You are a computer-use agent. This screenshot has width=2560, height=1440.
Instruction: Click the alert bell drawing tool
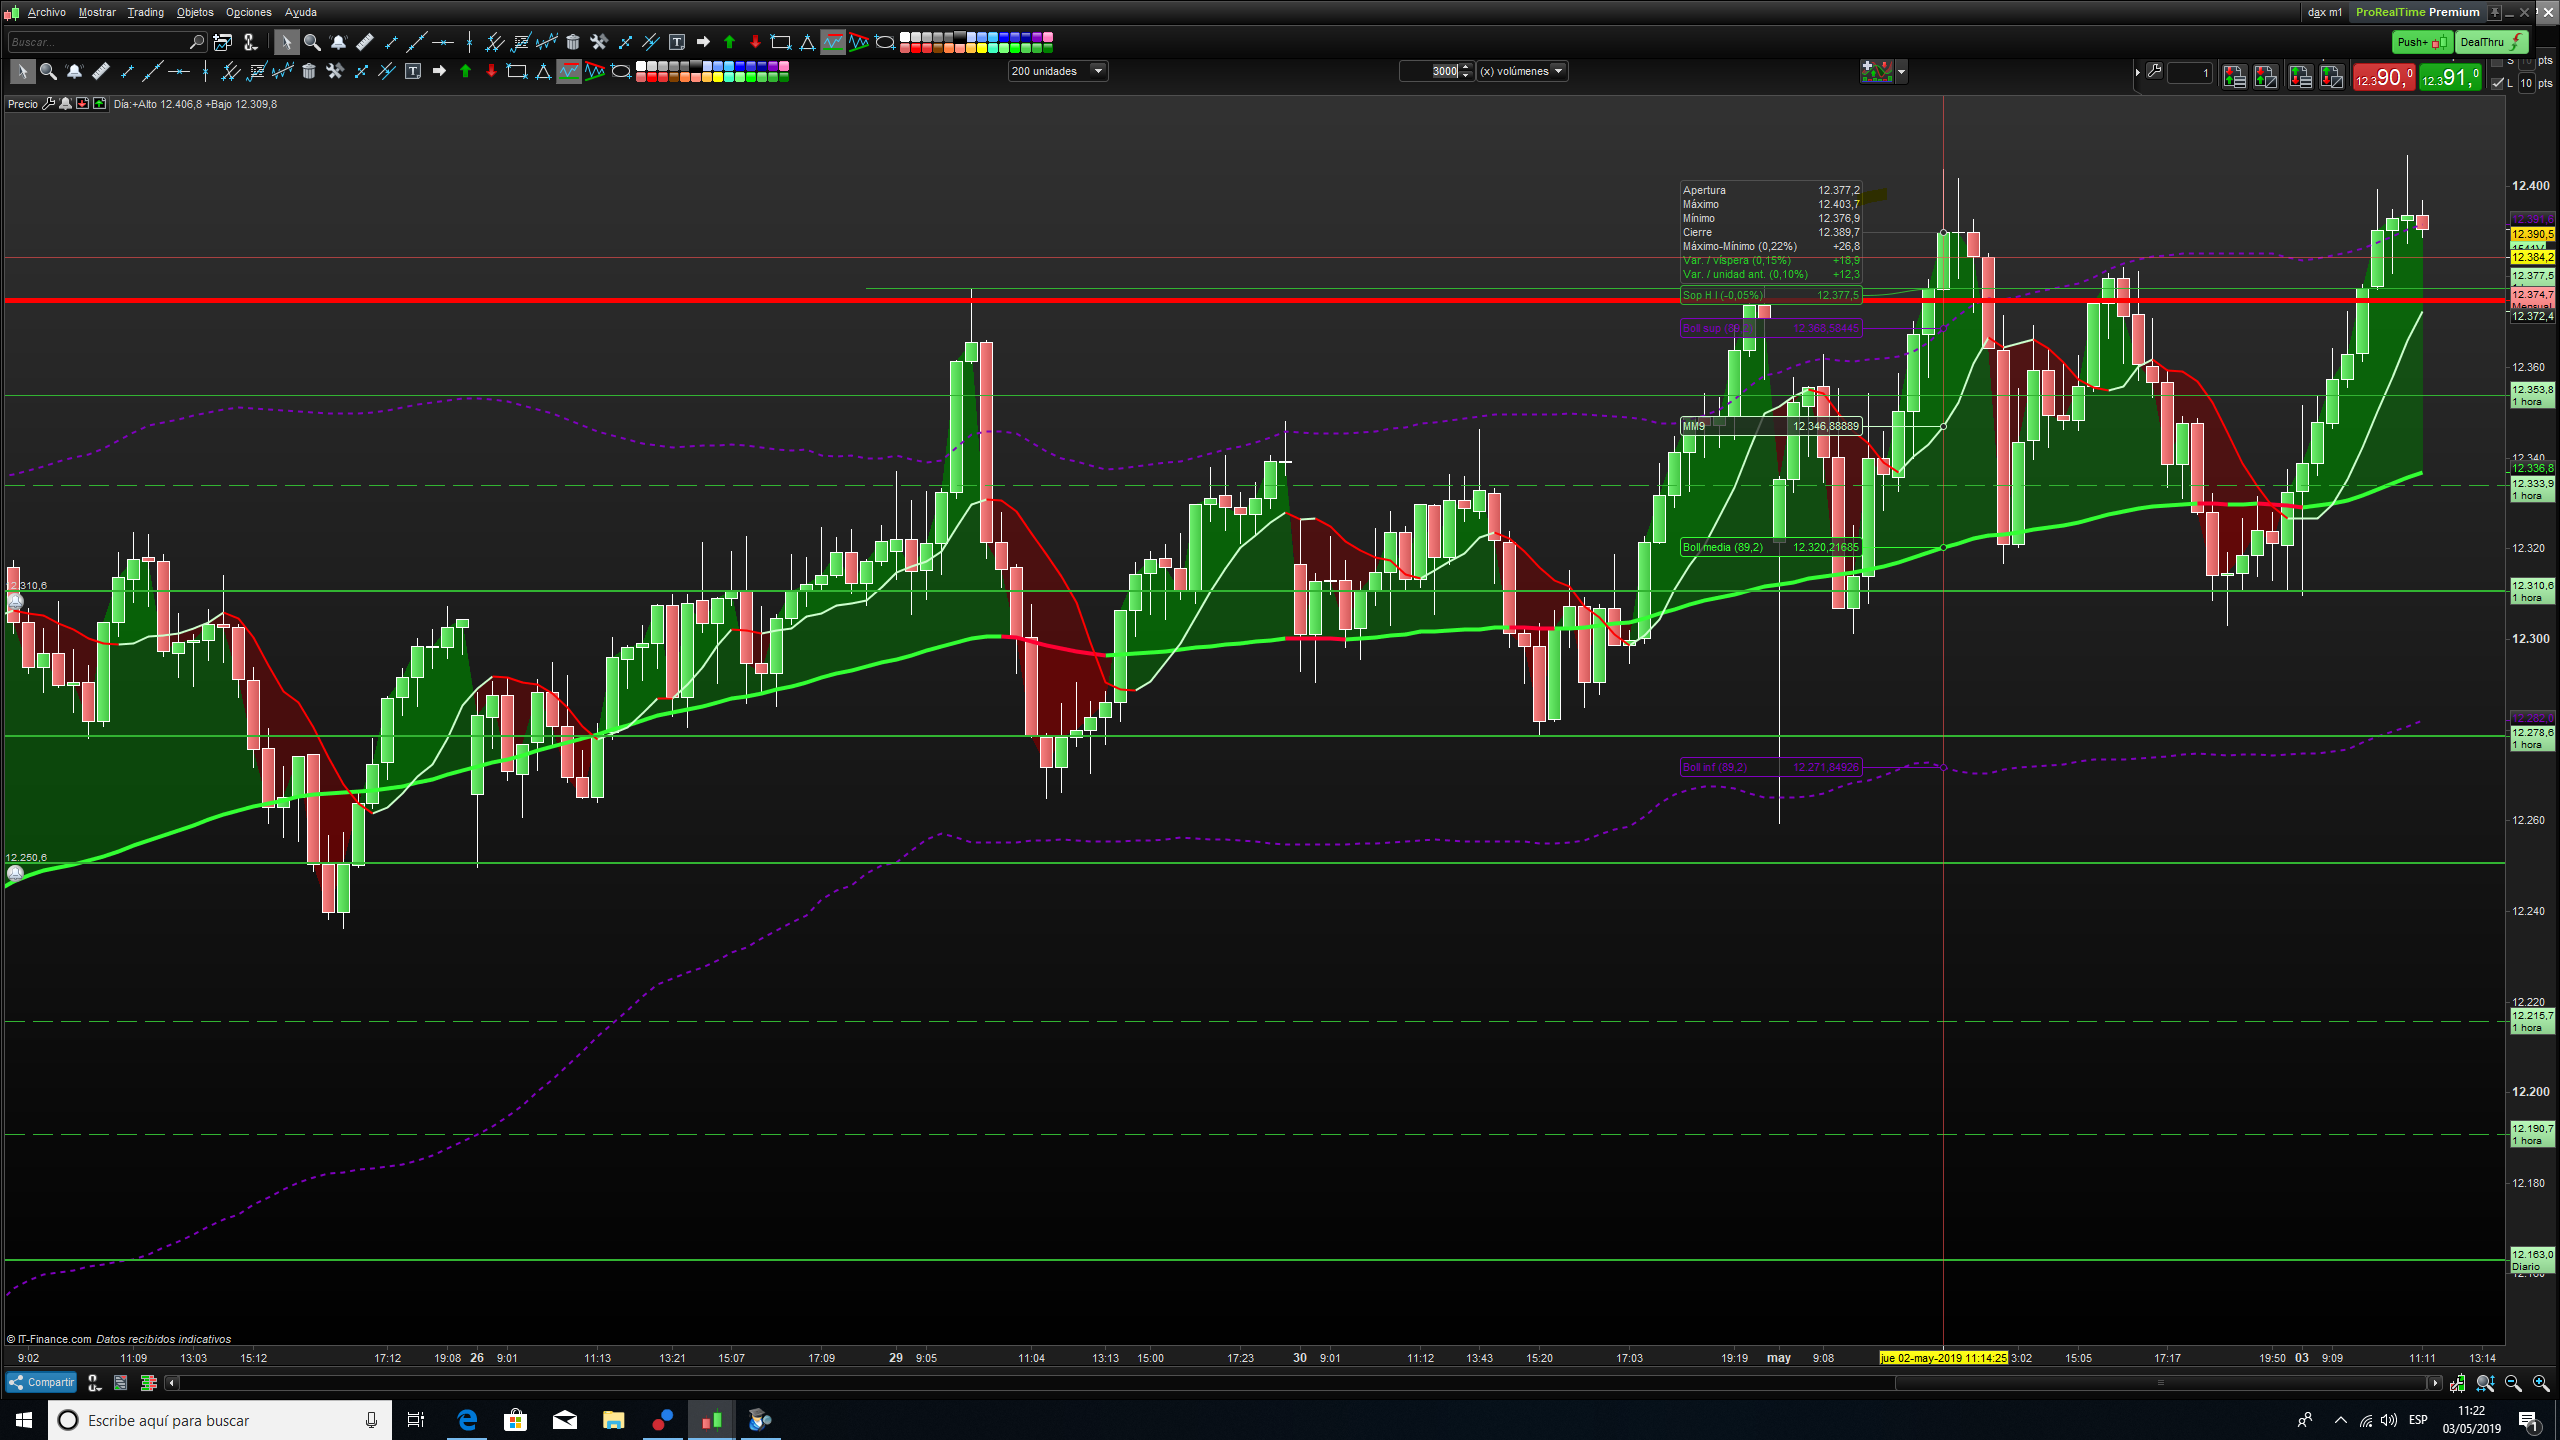74,71
